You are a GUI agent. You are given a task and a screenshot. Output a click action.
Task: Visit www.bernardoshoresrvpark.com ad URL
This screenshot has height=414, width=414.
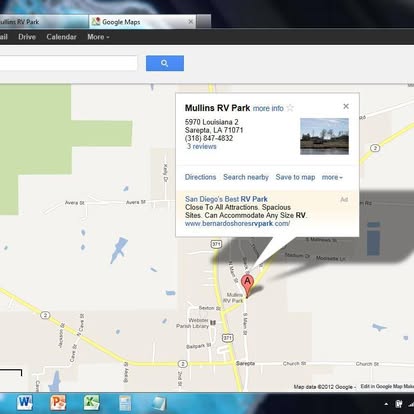pyautogui.click(x=237, y=224)
